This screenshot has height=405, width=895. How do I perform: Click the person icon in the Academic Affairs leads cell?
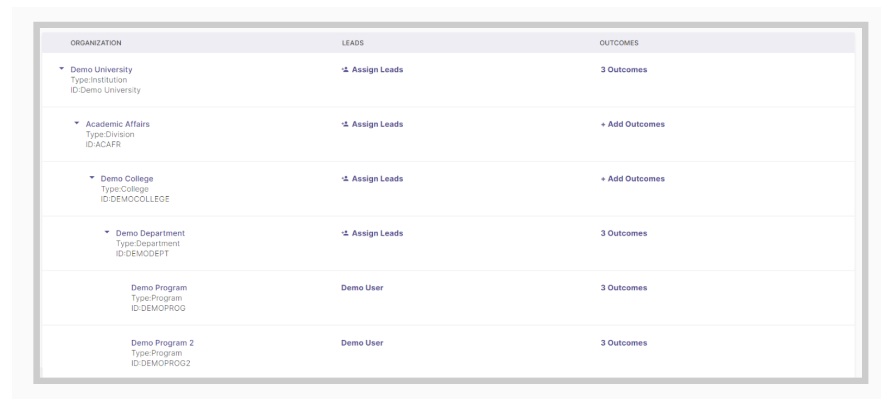(345, 124)
